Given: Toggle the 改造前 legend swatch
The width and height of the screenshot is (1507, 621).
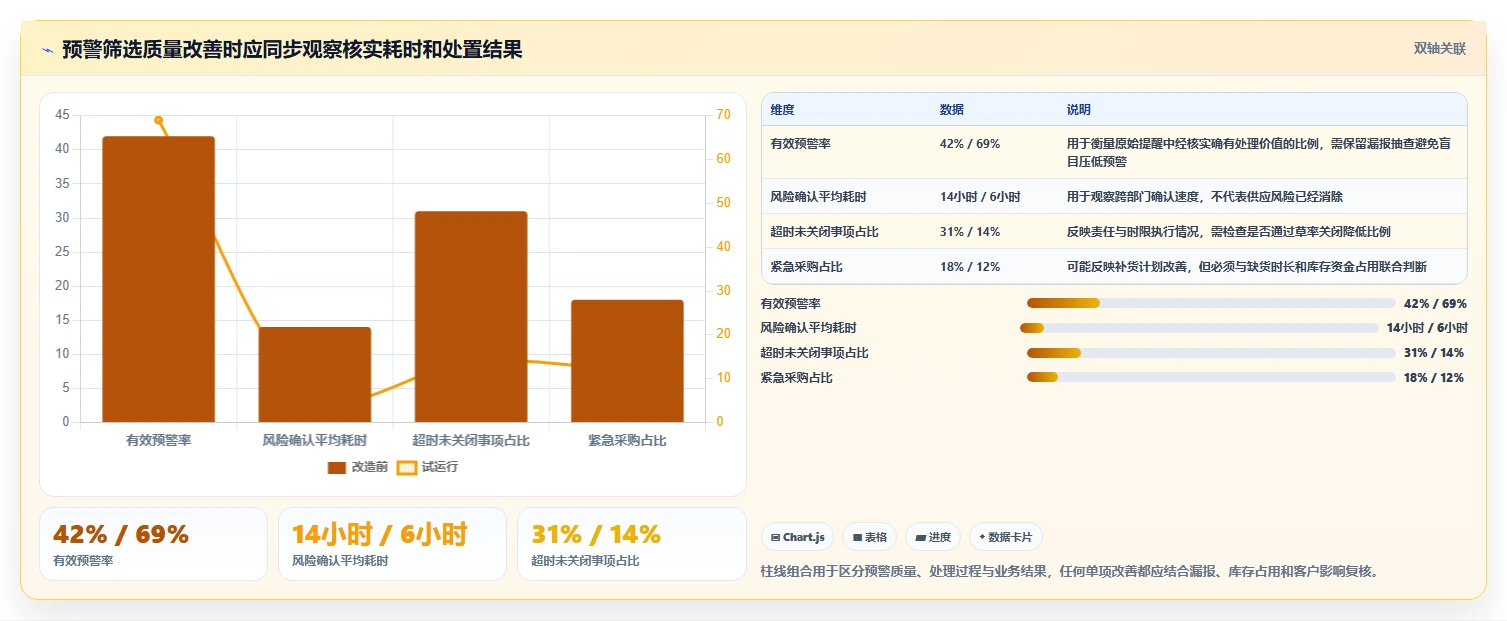Looking at the screenshot, I should point(336,467).
